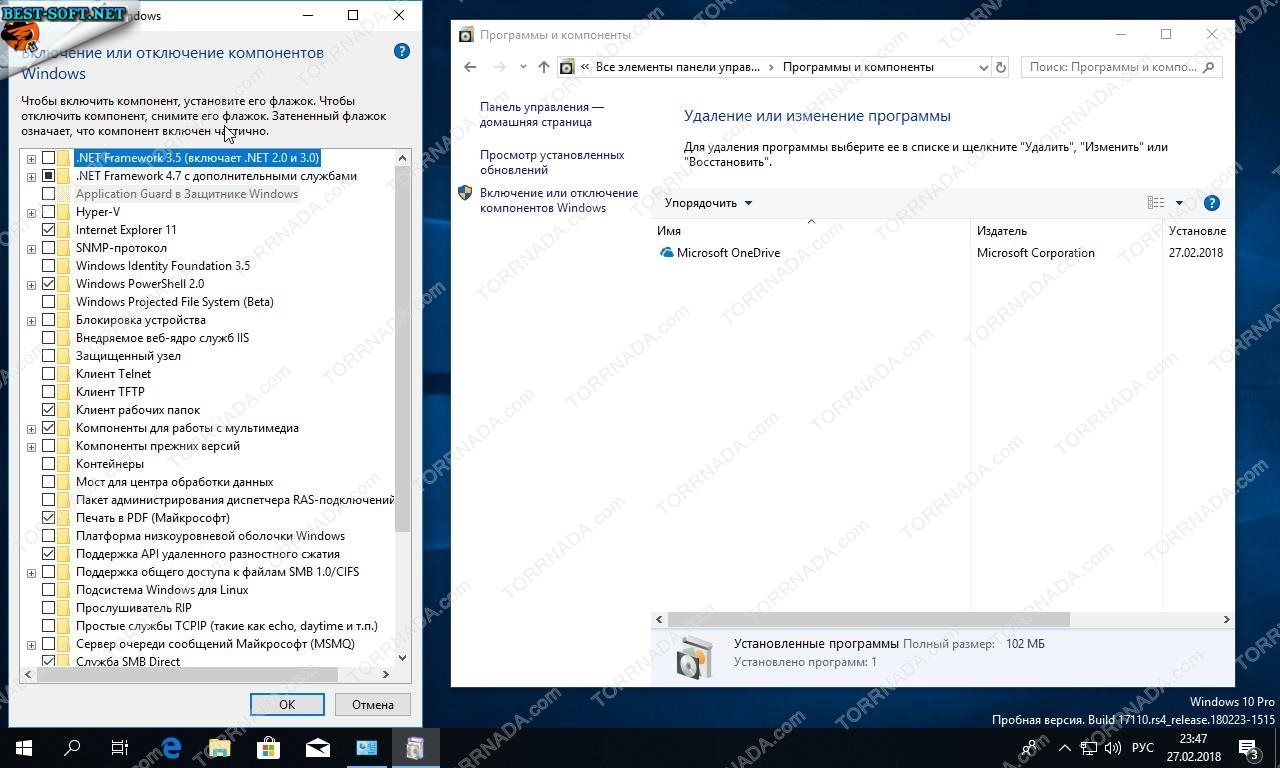
Task: Open network status icon in system tray
Action: pos(1089,748)
